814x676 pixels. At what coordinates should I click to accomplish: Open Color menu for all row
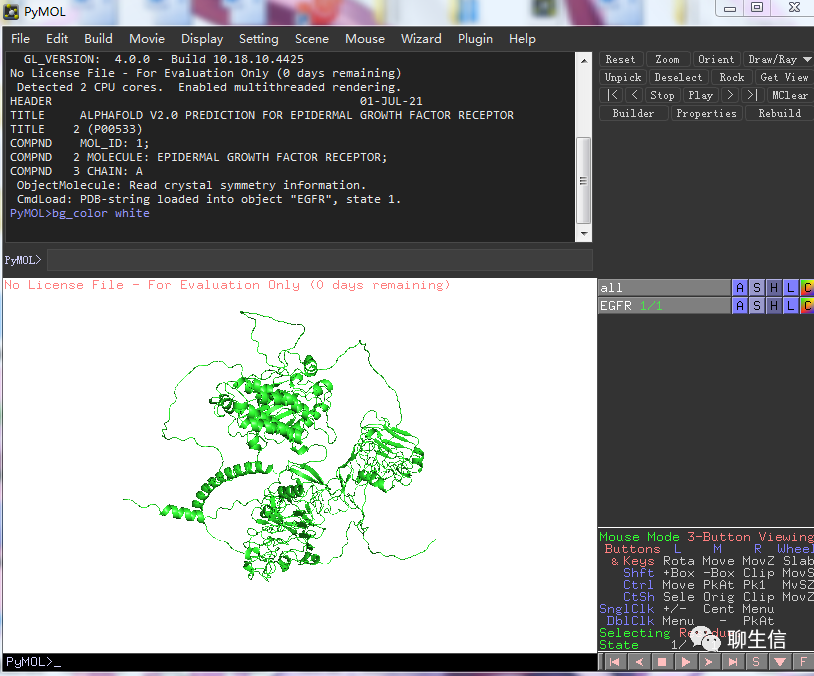pos(807,288)
